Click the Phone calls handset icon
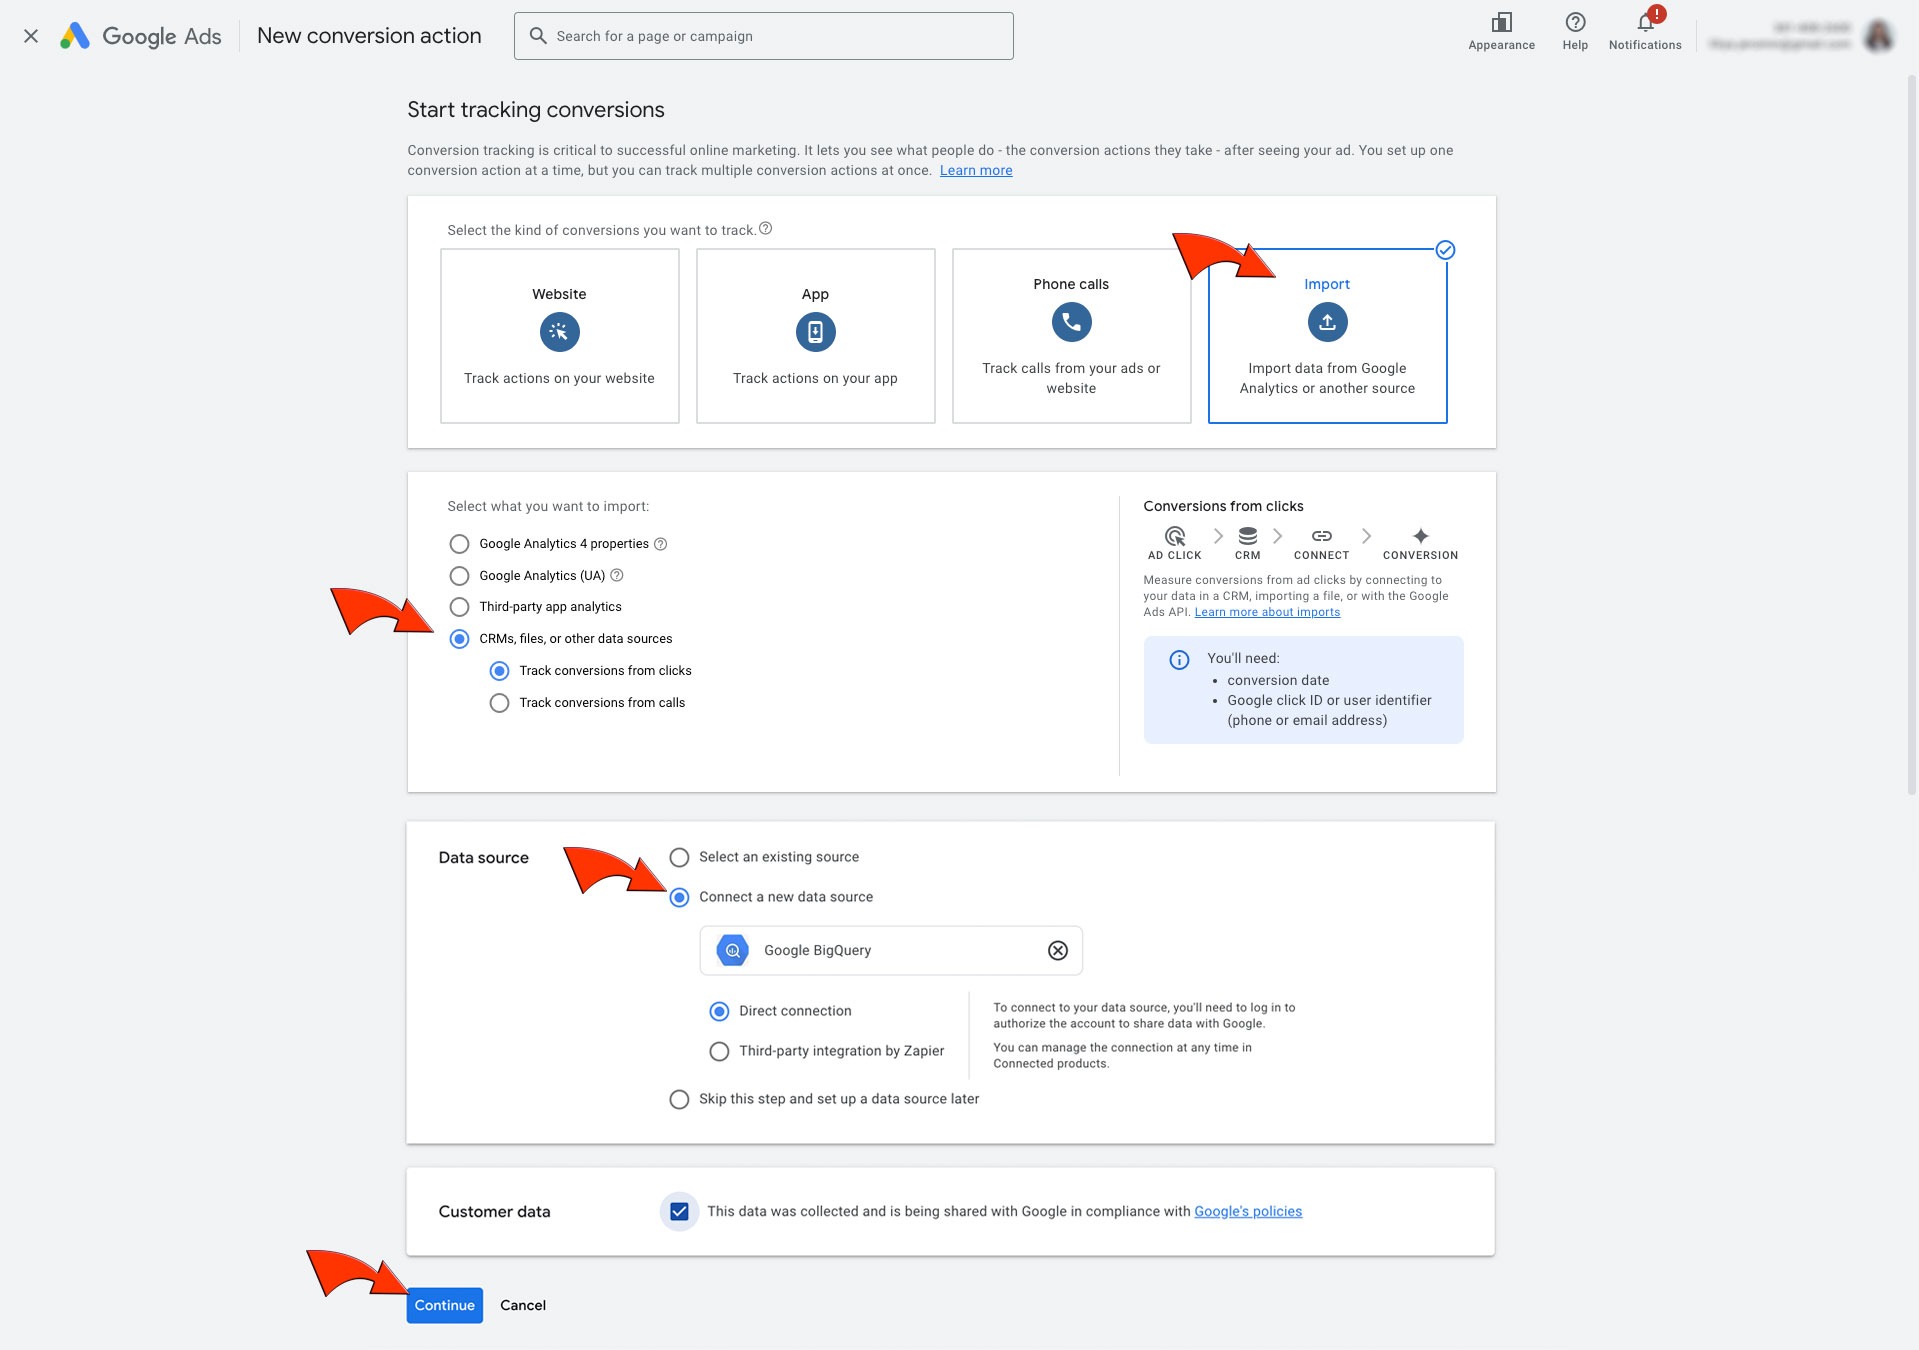Screen dimensions: 1919x1350 point(1071,322)
